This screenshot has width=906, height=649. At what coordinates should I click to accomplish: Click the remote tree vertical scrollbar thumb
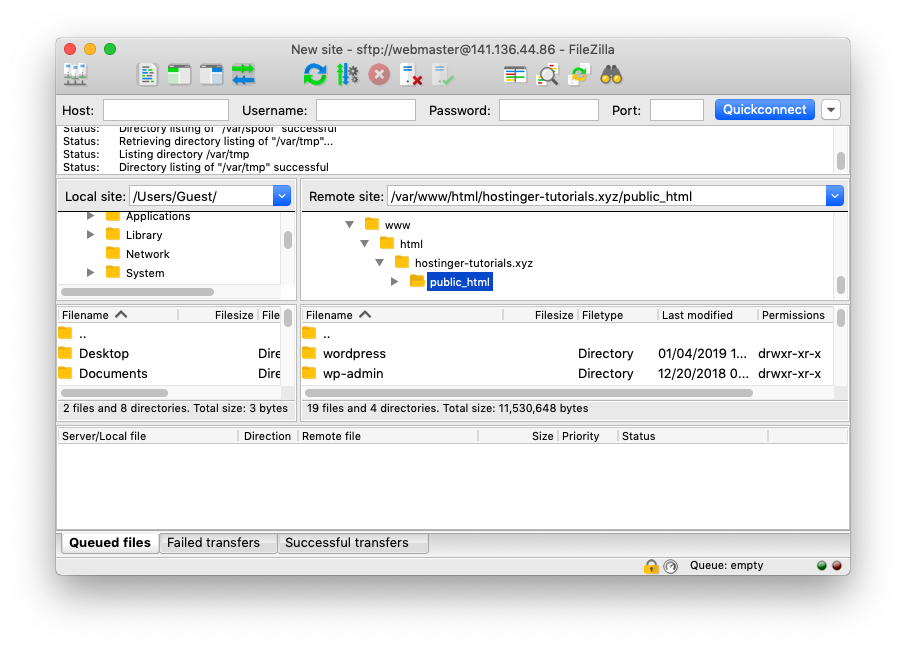pyautogui.click(x=841, y=284)
